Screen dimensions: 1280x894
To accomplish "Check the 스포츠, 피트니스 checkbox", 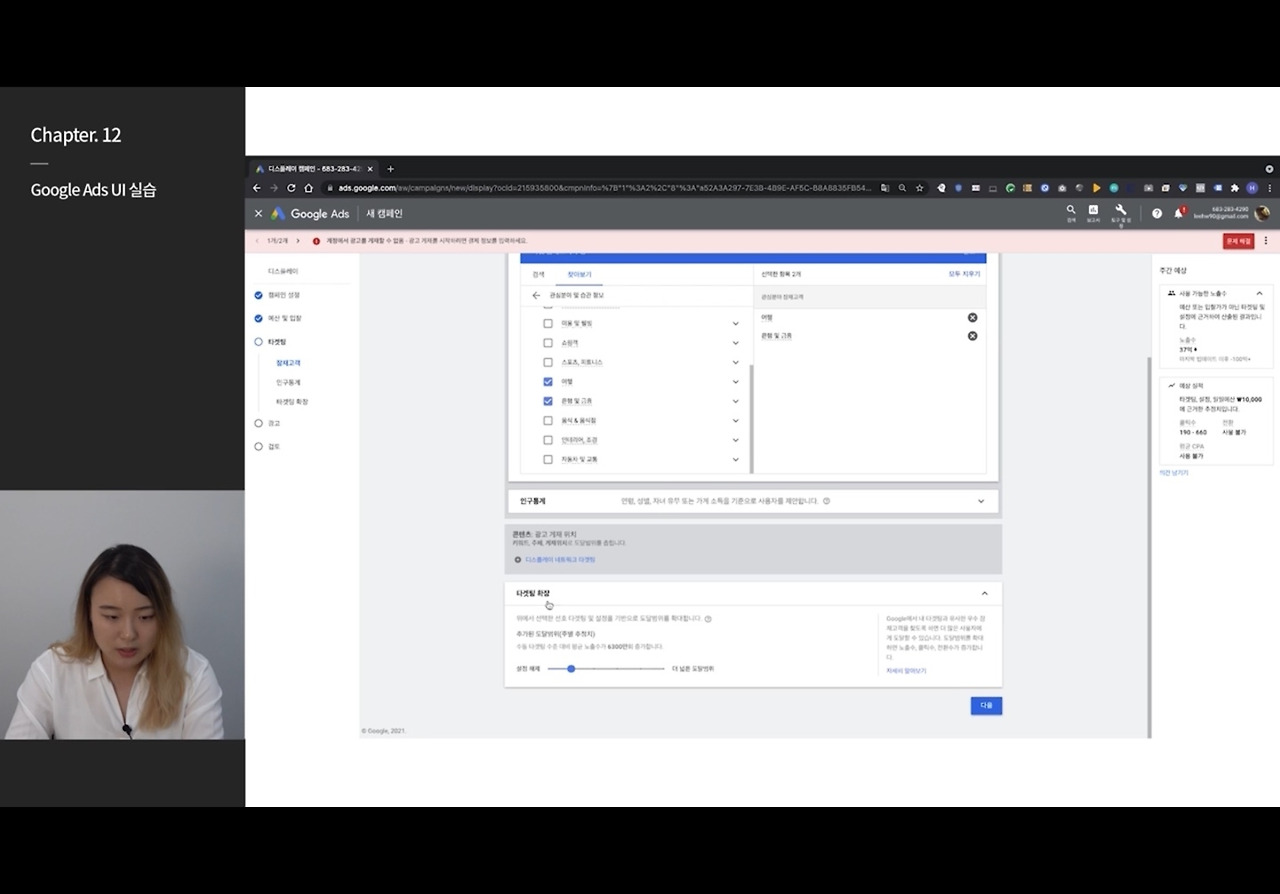I will (x=548, y=362).
